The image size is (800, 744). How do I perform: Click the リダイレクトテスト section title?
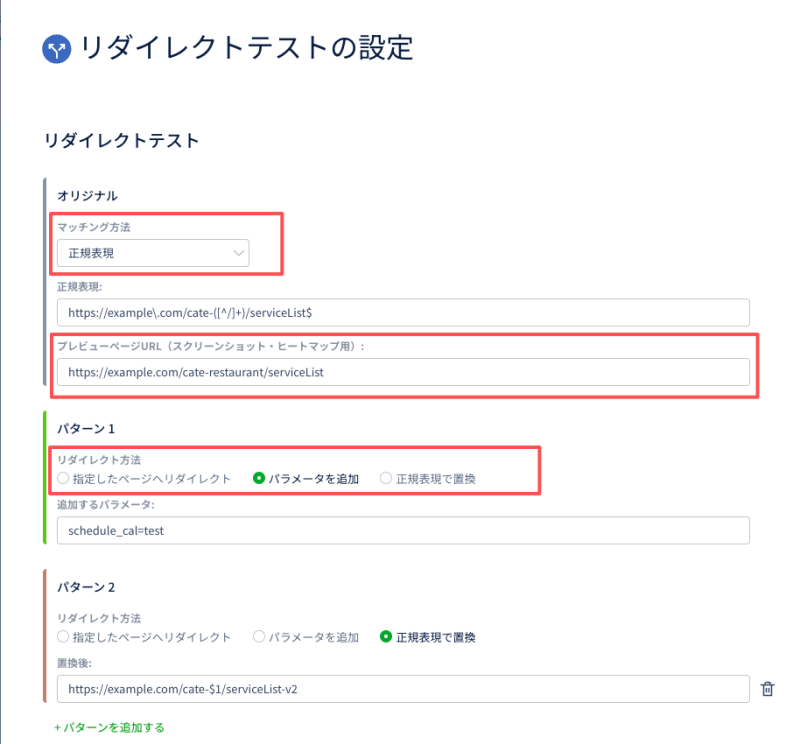point(121,140)
